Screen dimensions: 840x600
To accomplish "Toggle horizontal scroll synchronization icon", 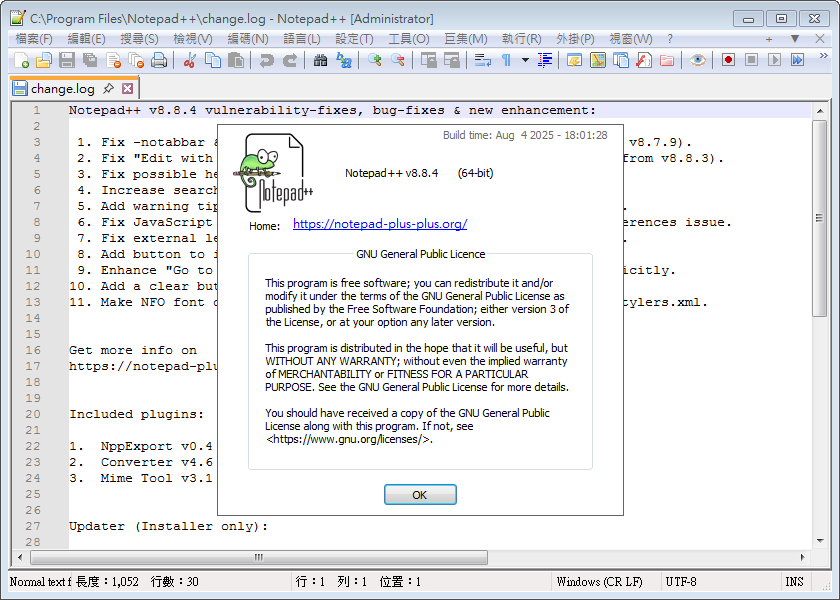I will (x=452, y=60).
